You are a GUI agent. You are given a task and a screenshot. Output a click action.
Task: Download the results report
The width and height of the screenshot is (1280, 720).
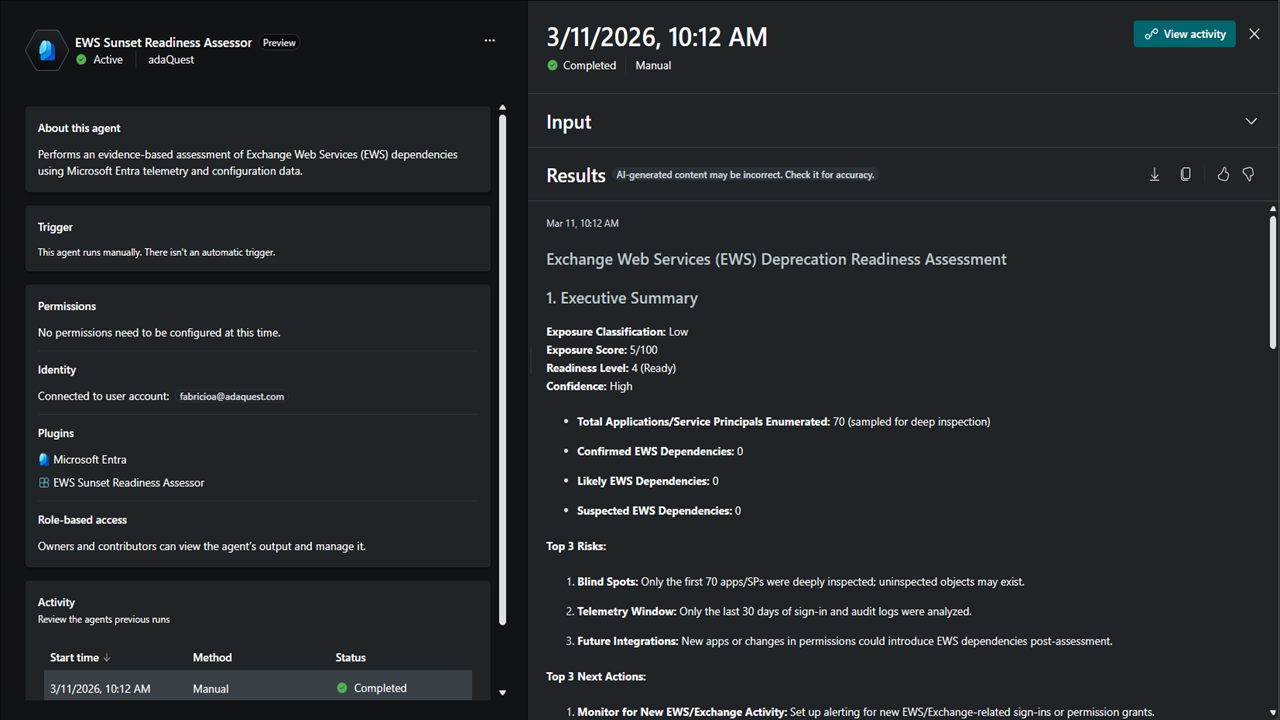[1154, 174]
